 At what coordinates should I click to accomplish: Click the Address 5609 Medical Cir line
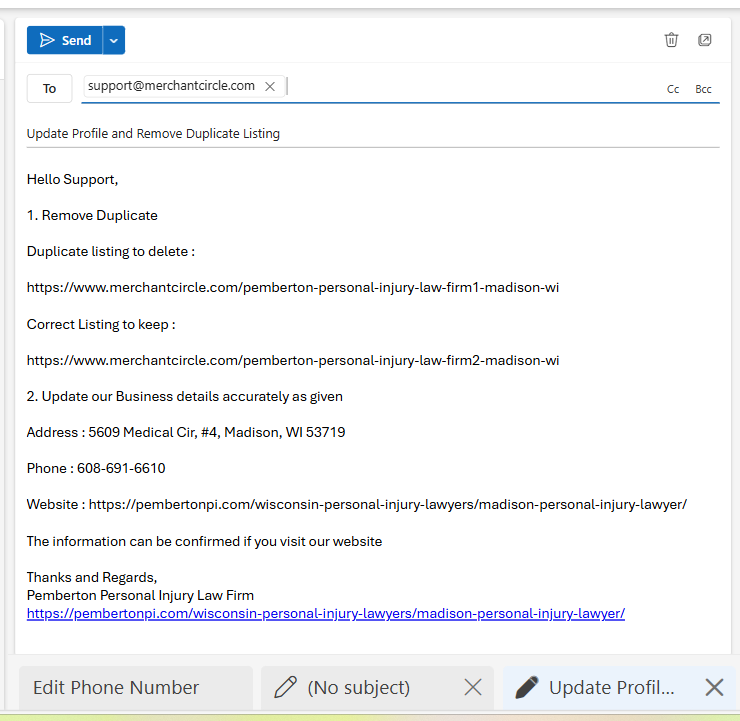(186, 432)
